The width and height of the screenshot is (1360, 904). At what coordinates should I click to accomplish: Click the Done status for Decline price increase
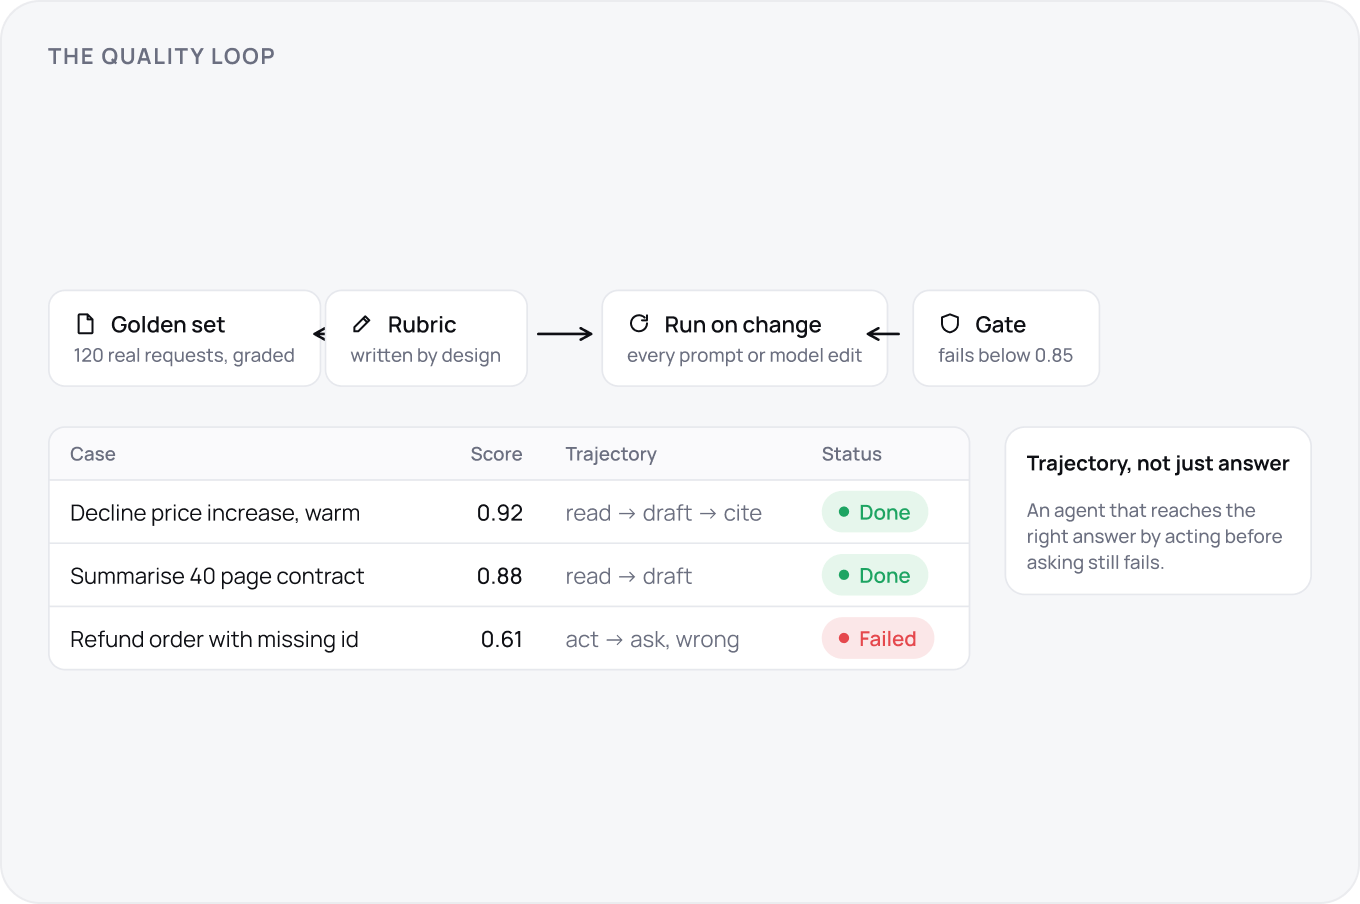point(875,512)
